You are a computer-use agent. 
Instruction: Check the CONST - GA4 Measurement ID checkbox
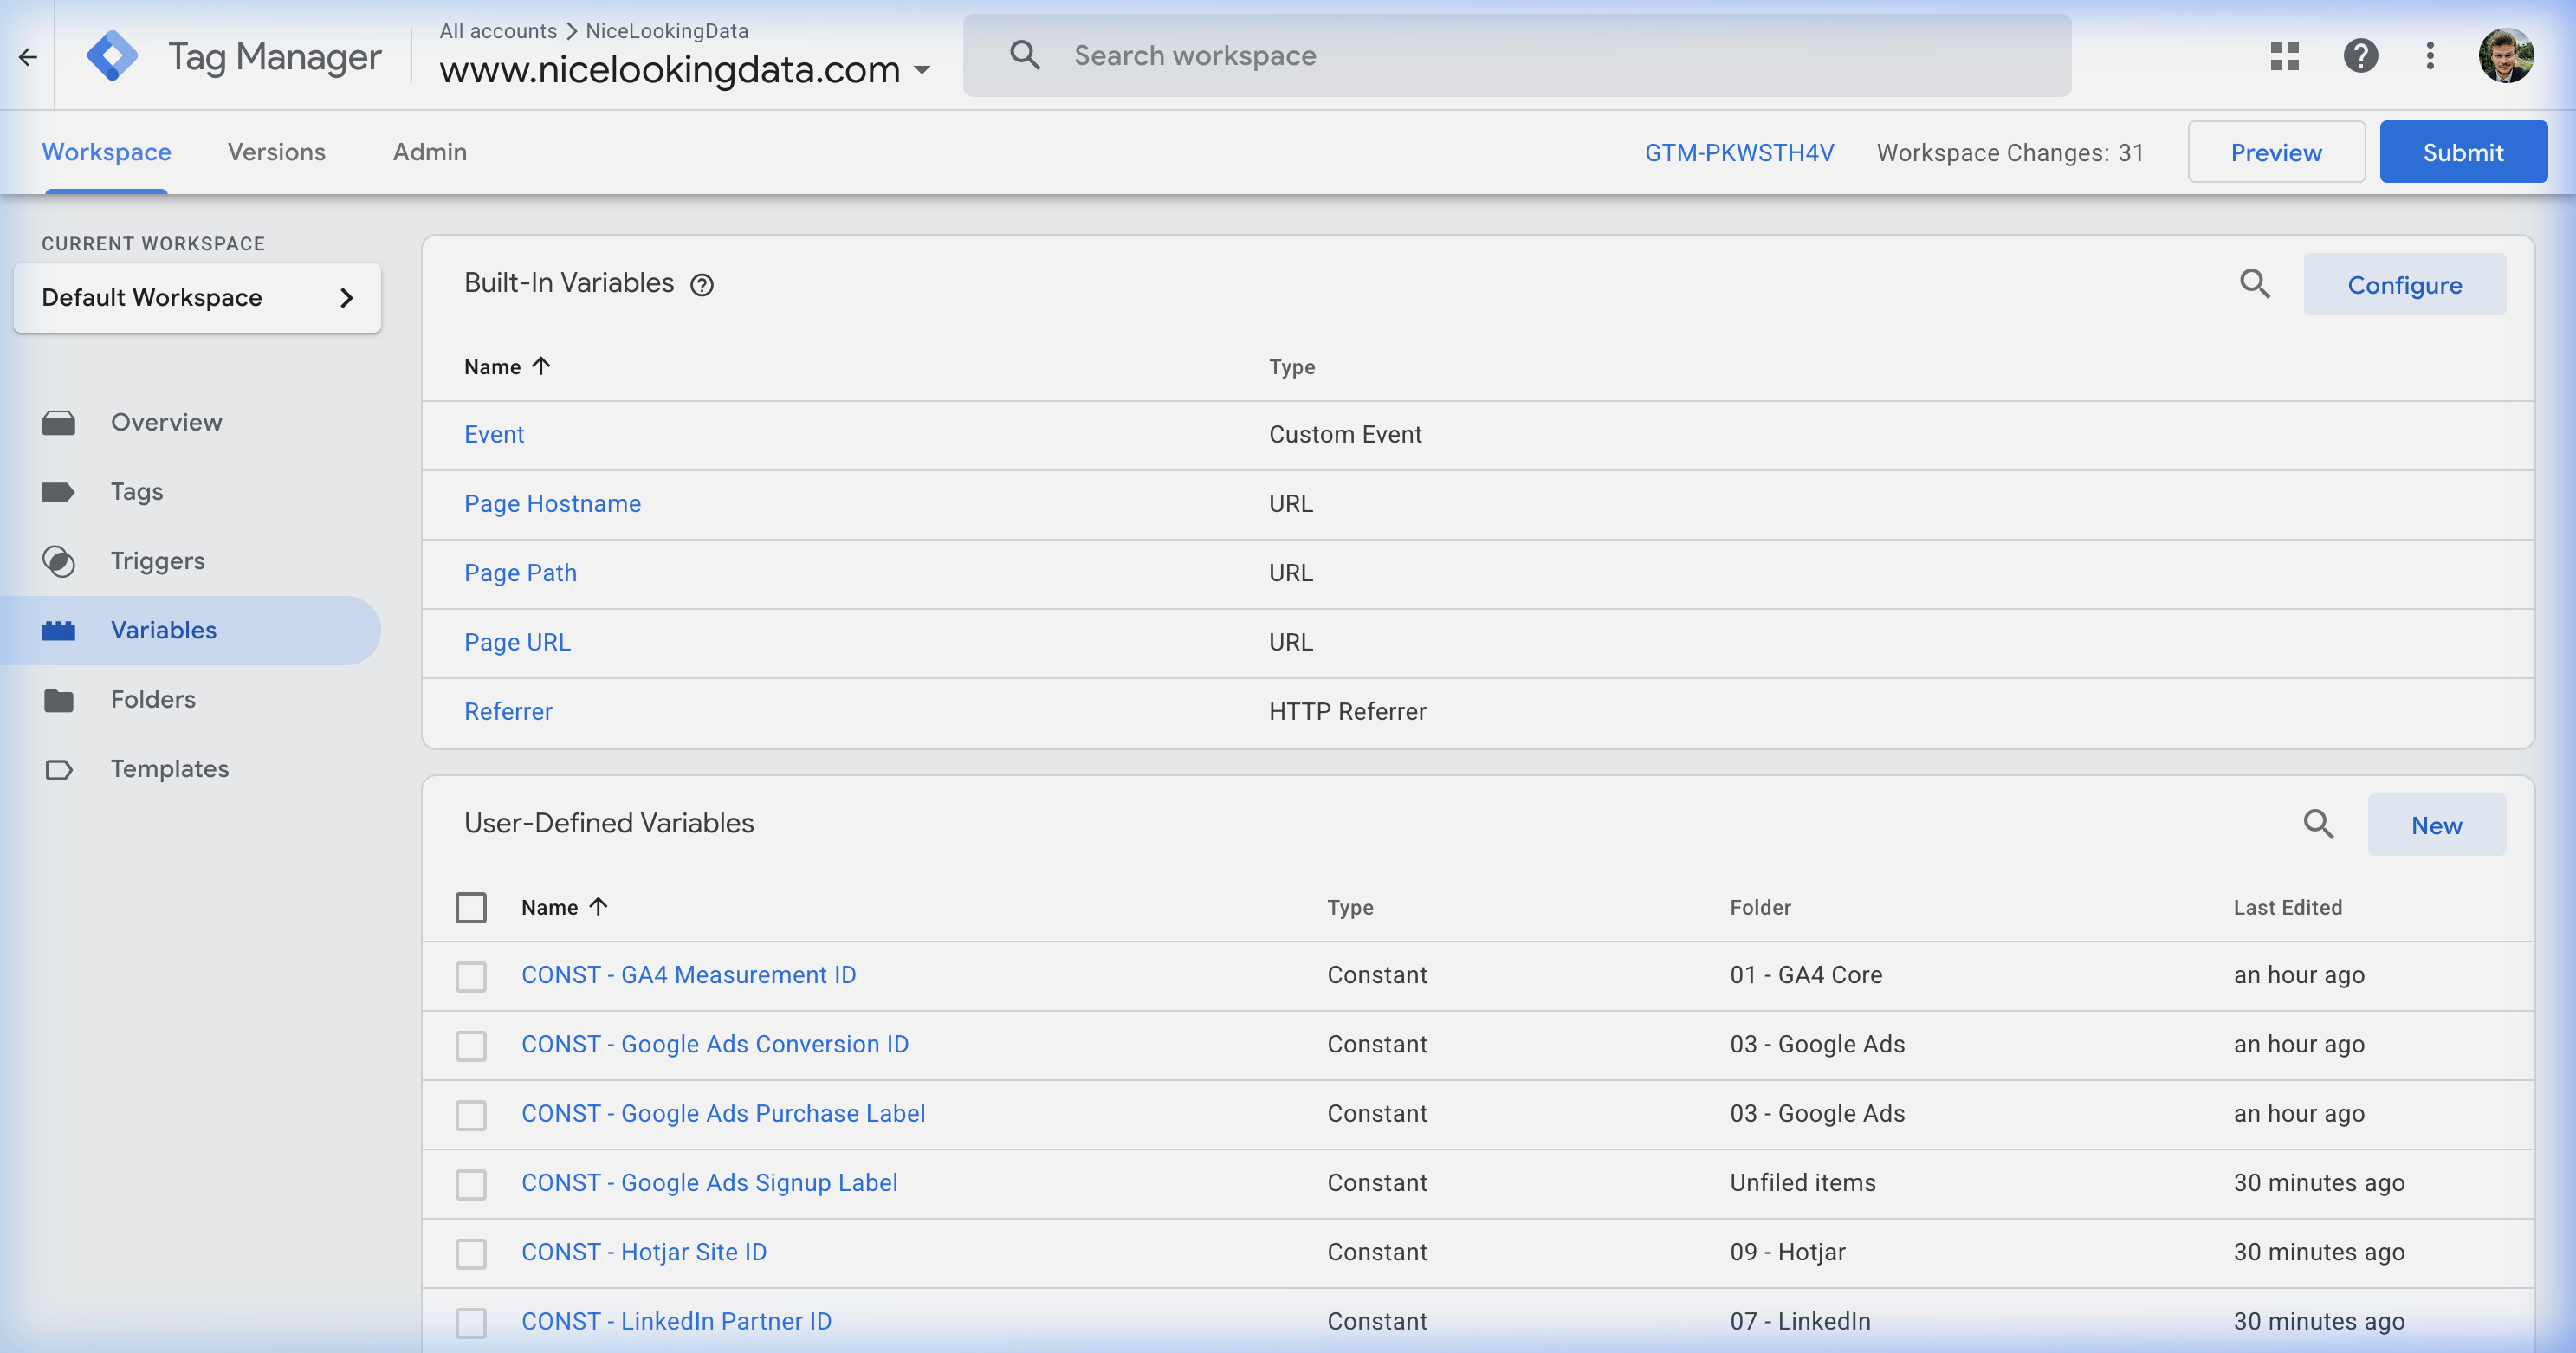(471, 976)
